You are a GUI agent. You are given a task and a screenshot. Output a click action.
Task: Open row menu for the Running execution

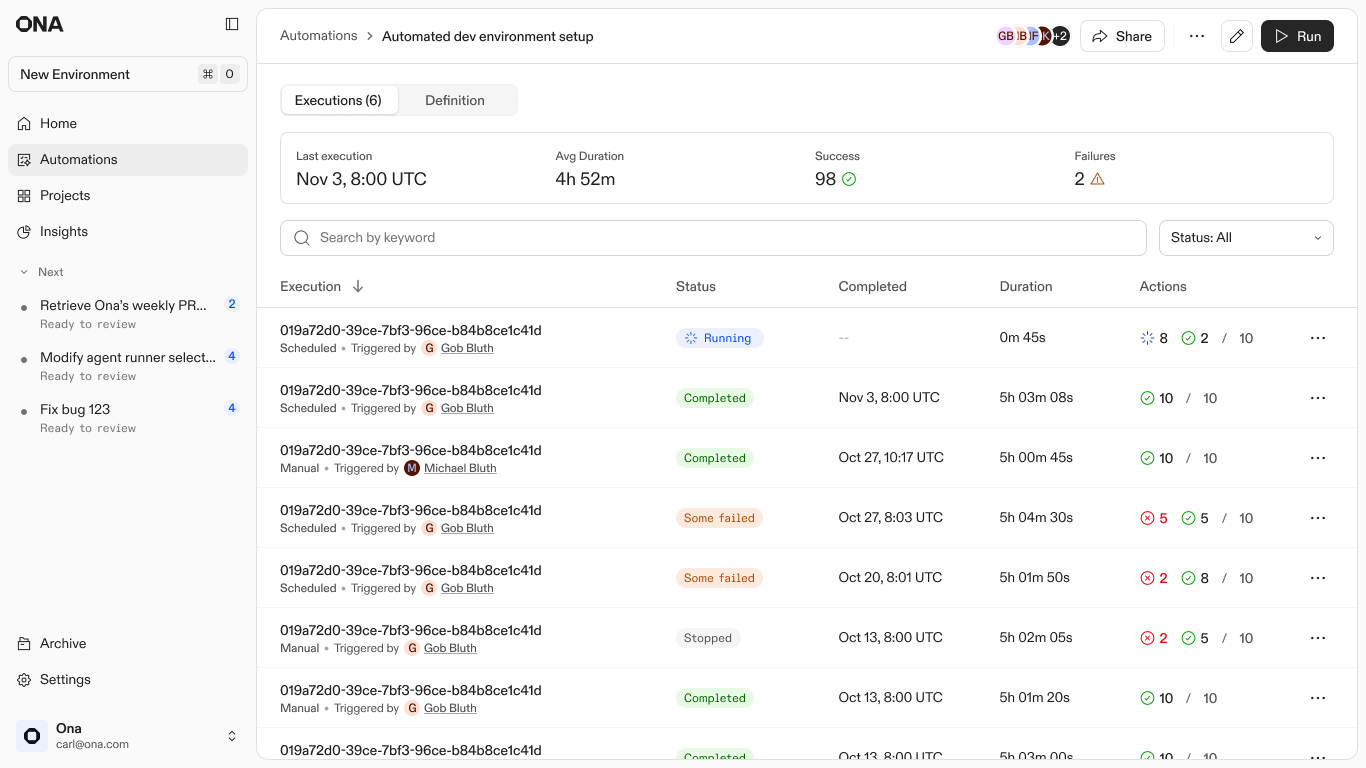(1317, 338)
